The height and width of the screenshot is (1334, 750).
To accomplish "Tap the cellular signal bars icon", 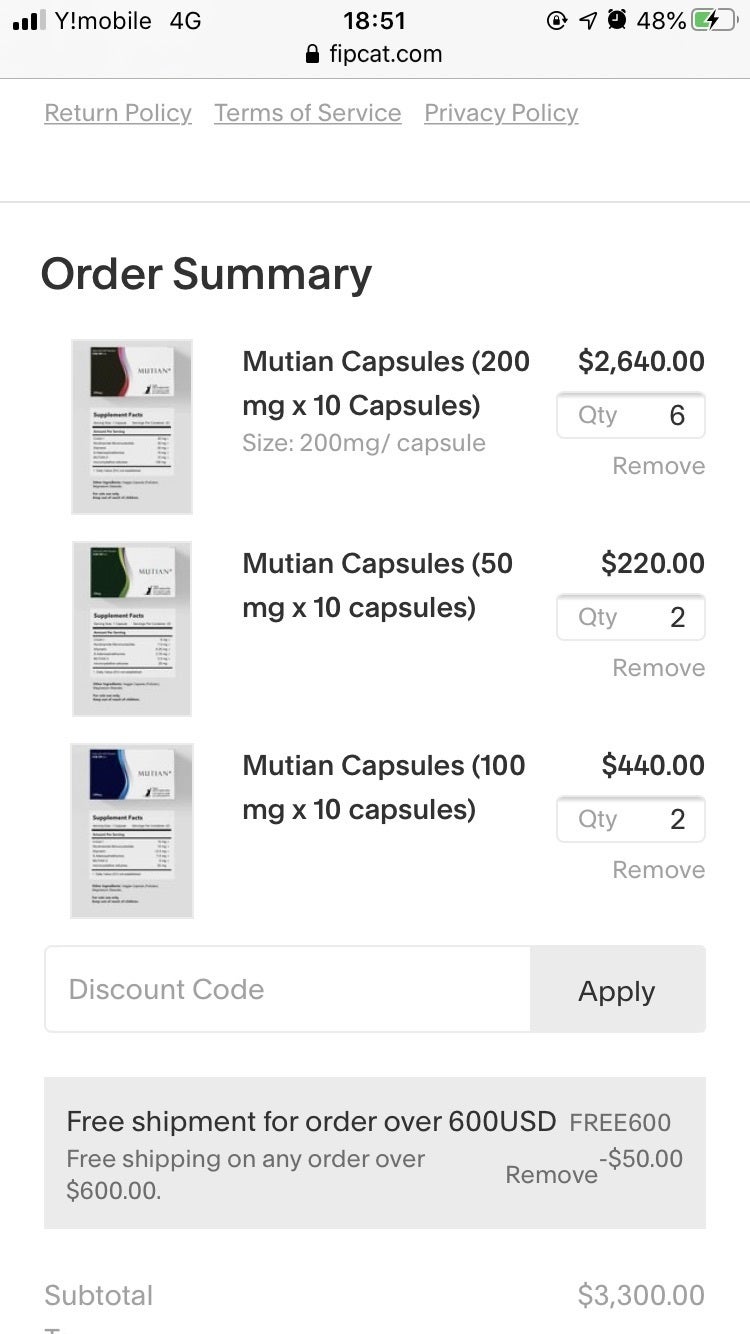I will (29, 21).
